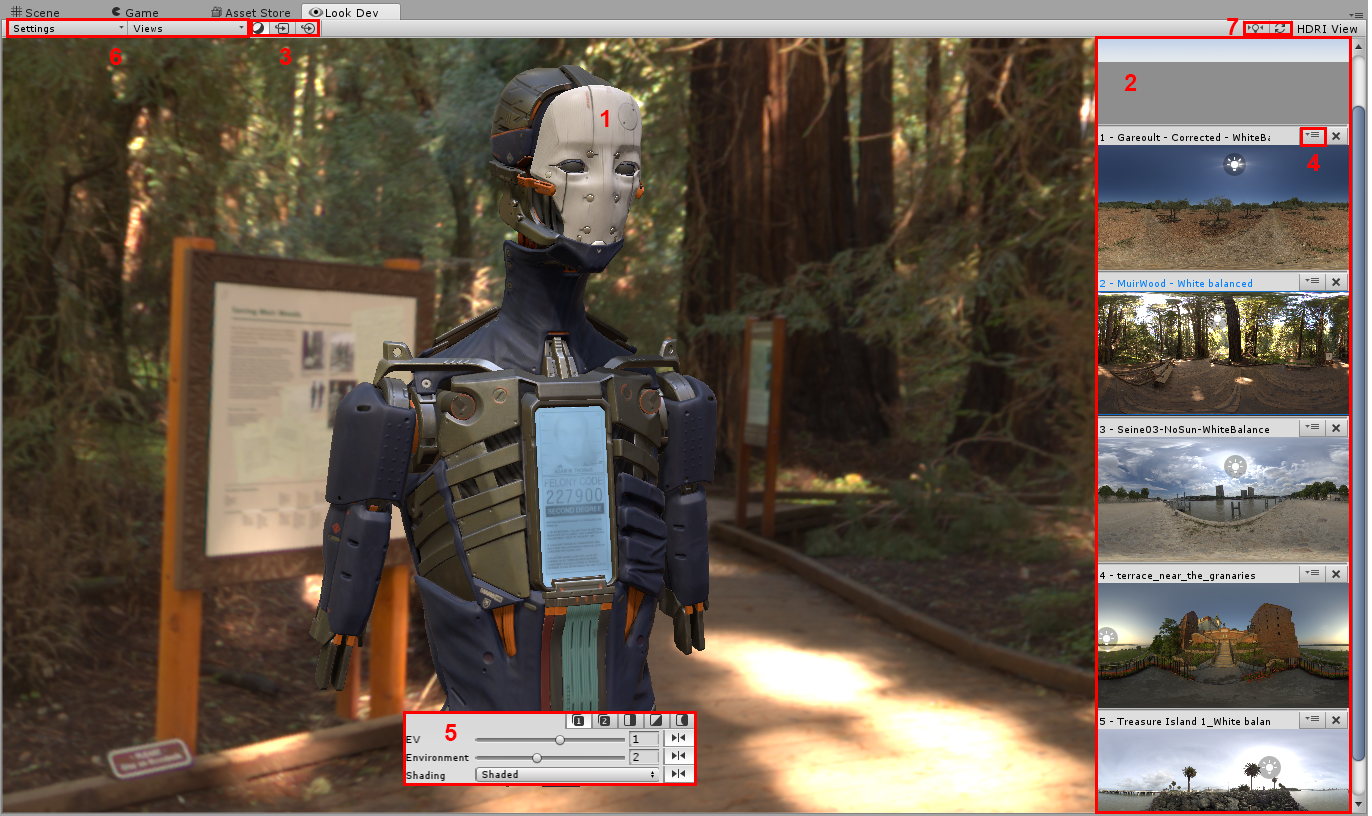Open the Settings dropdown
The width and height of the screenshot is (1372, 816).
pos(68,29)
